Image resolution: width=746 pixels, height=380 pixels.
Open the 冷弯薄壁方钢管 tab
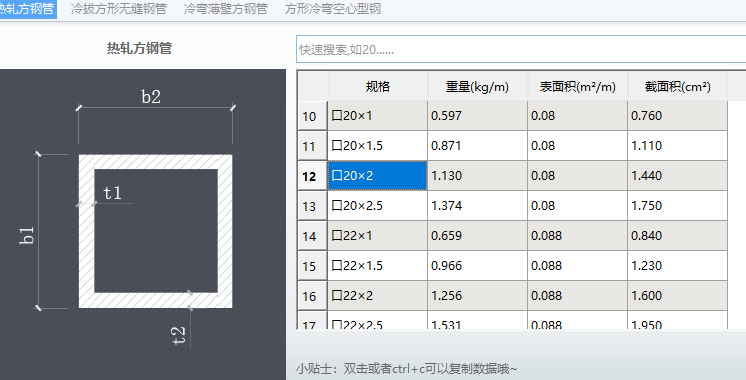point(226,9)
